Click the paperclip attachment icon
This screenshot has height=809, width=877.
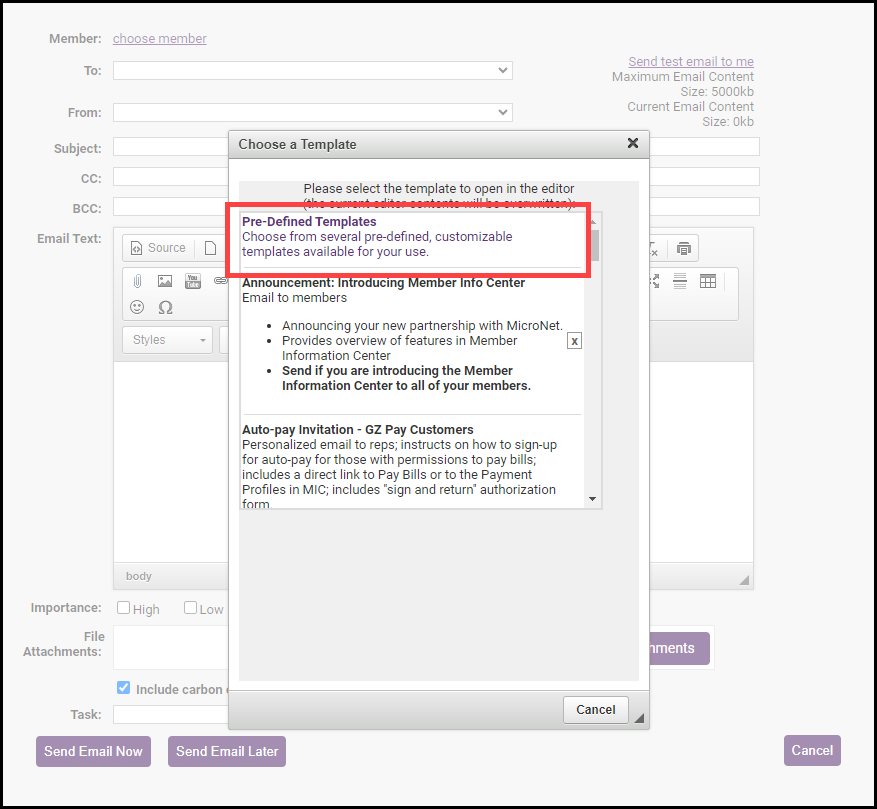(x=138, y=281)
